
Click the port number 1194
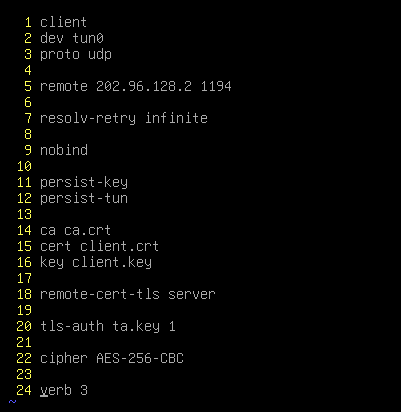[x=216, y=86]
